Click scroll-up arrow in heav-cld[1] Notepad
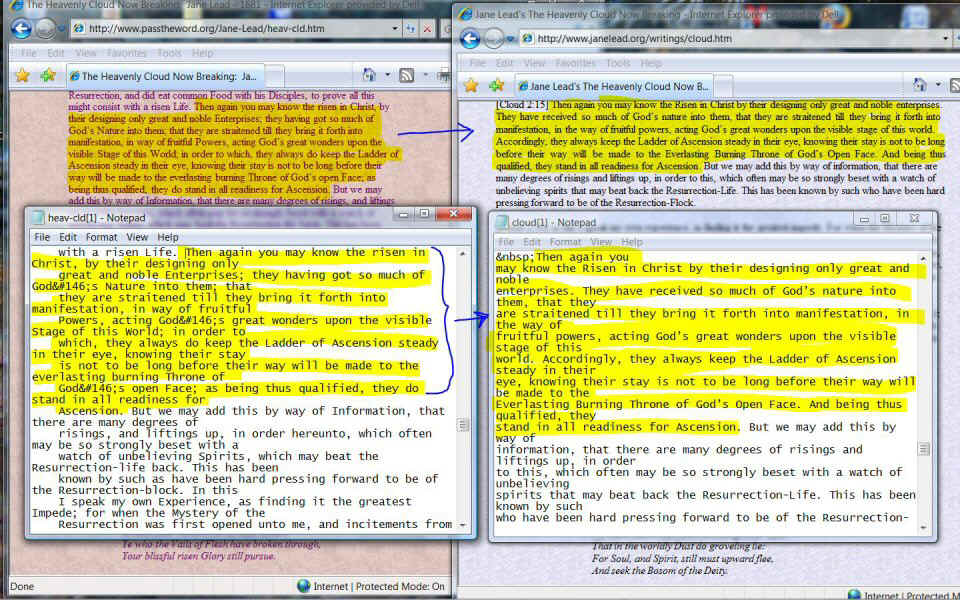 463,253
